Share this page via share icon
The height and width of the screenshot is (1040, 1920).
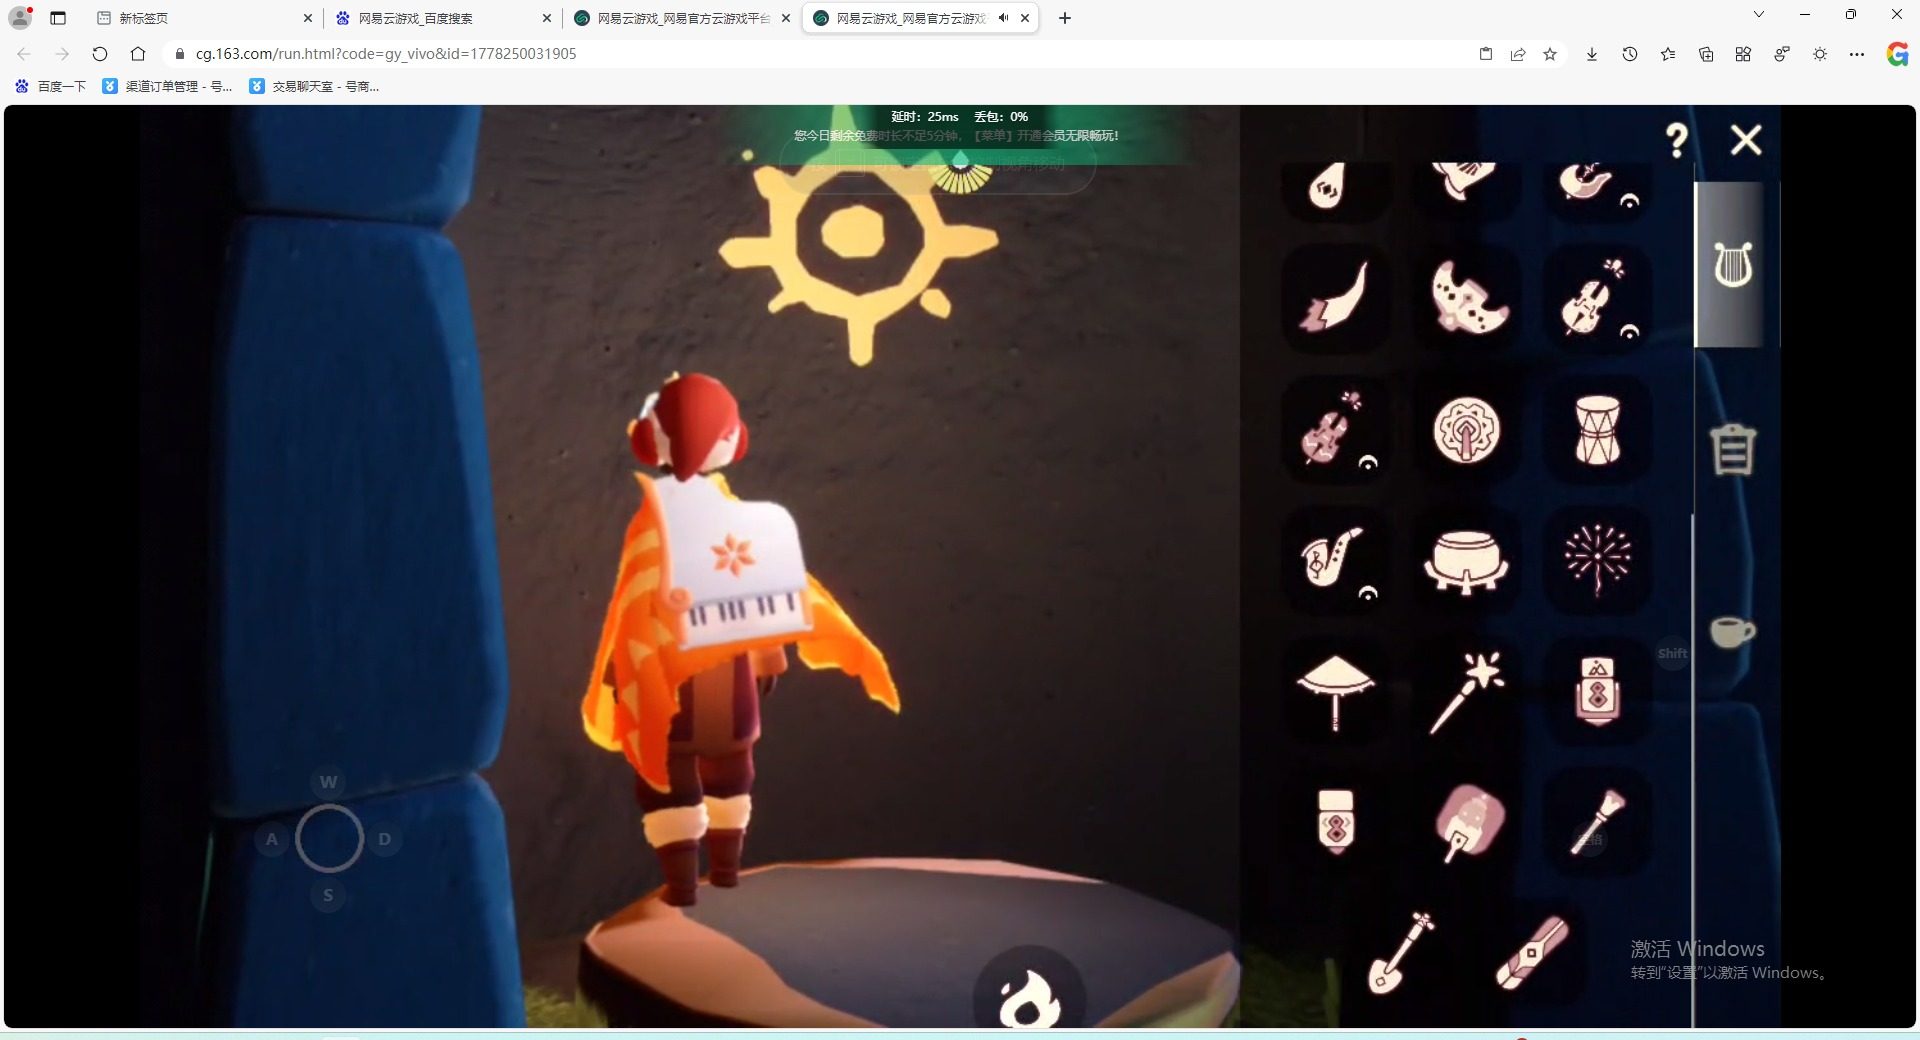coord(1518,54)
